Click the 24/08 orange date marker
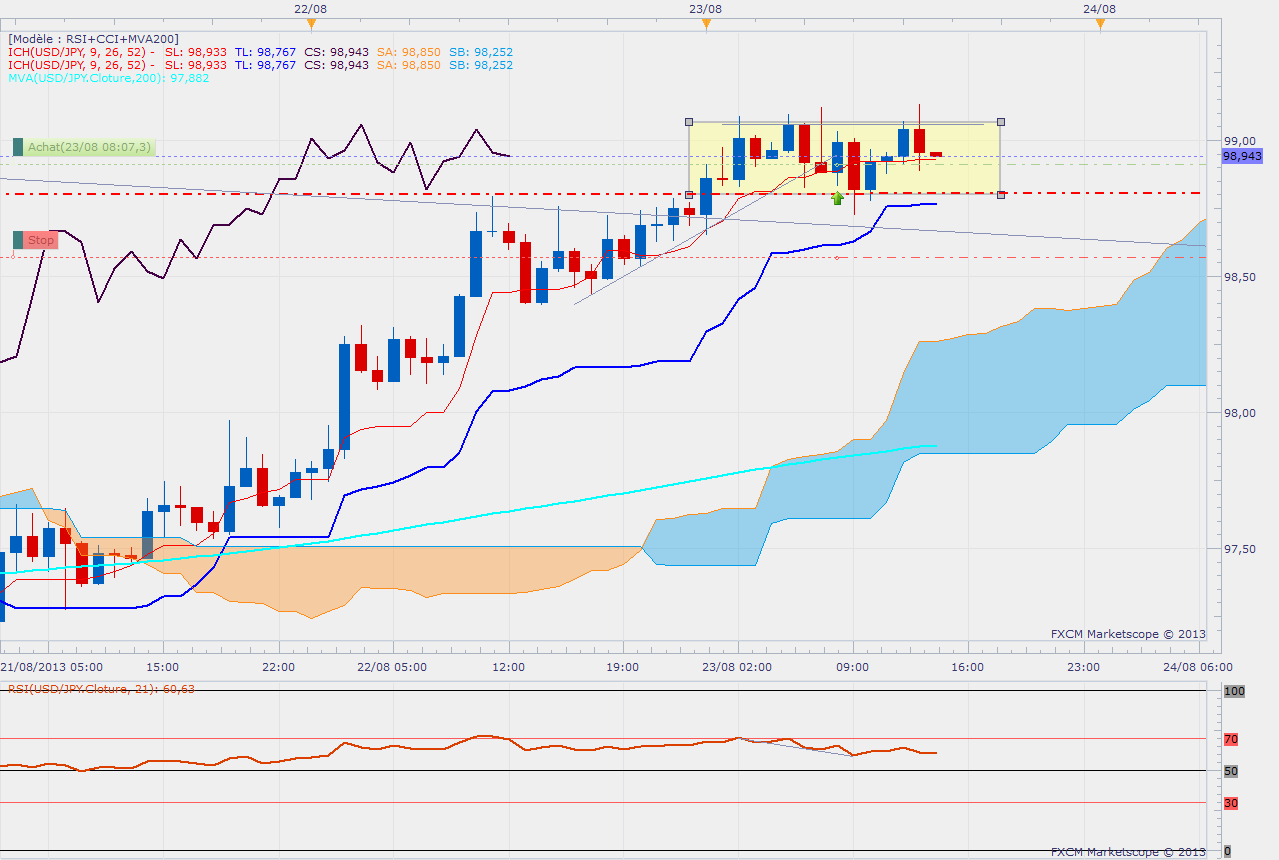1279x860 pixels. click(1099, 23)
